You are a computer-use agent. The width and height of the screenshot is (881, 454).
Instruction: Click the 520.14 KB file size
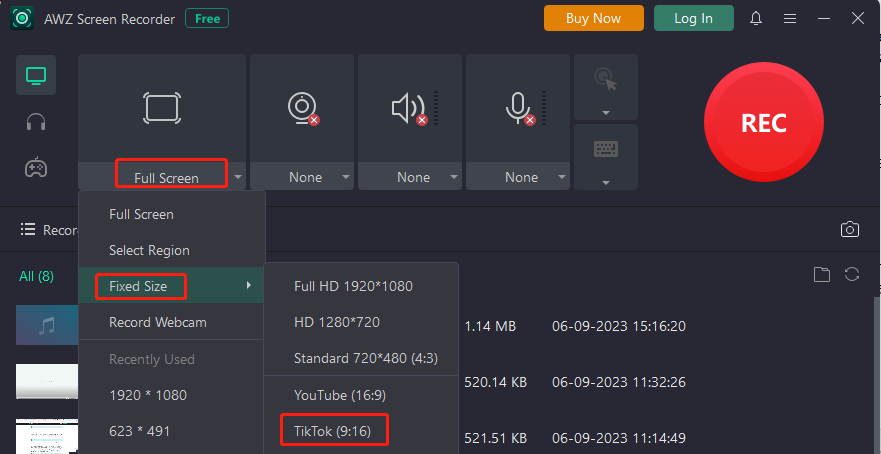pos(496,382)
